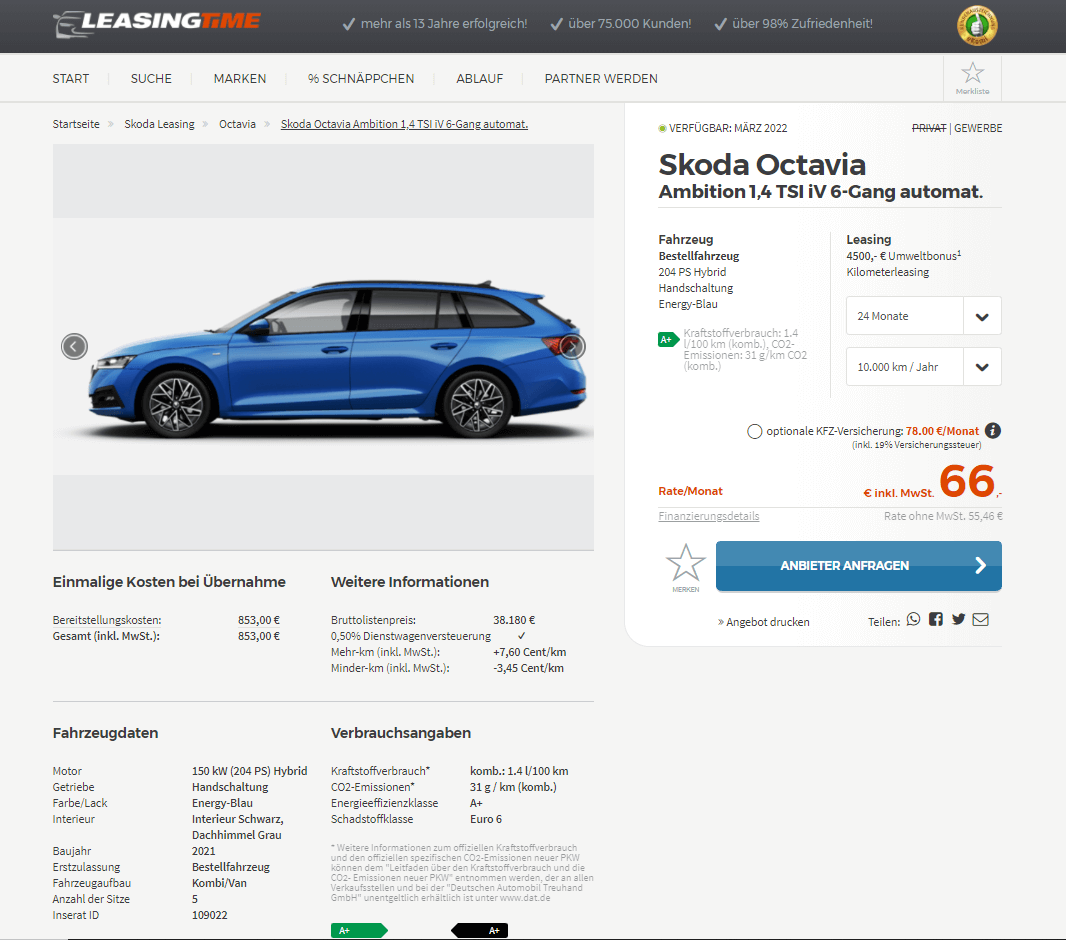Open ABLAUF menu item

tap(479, 79)
